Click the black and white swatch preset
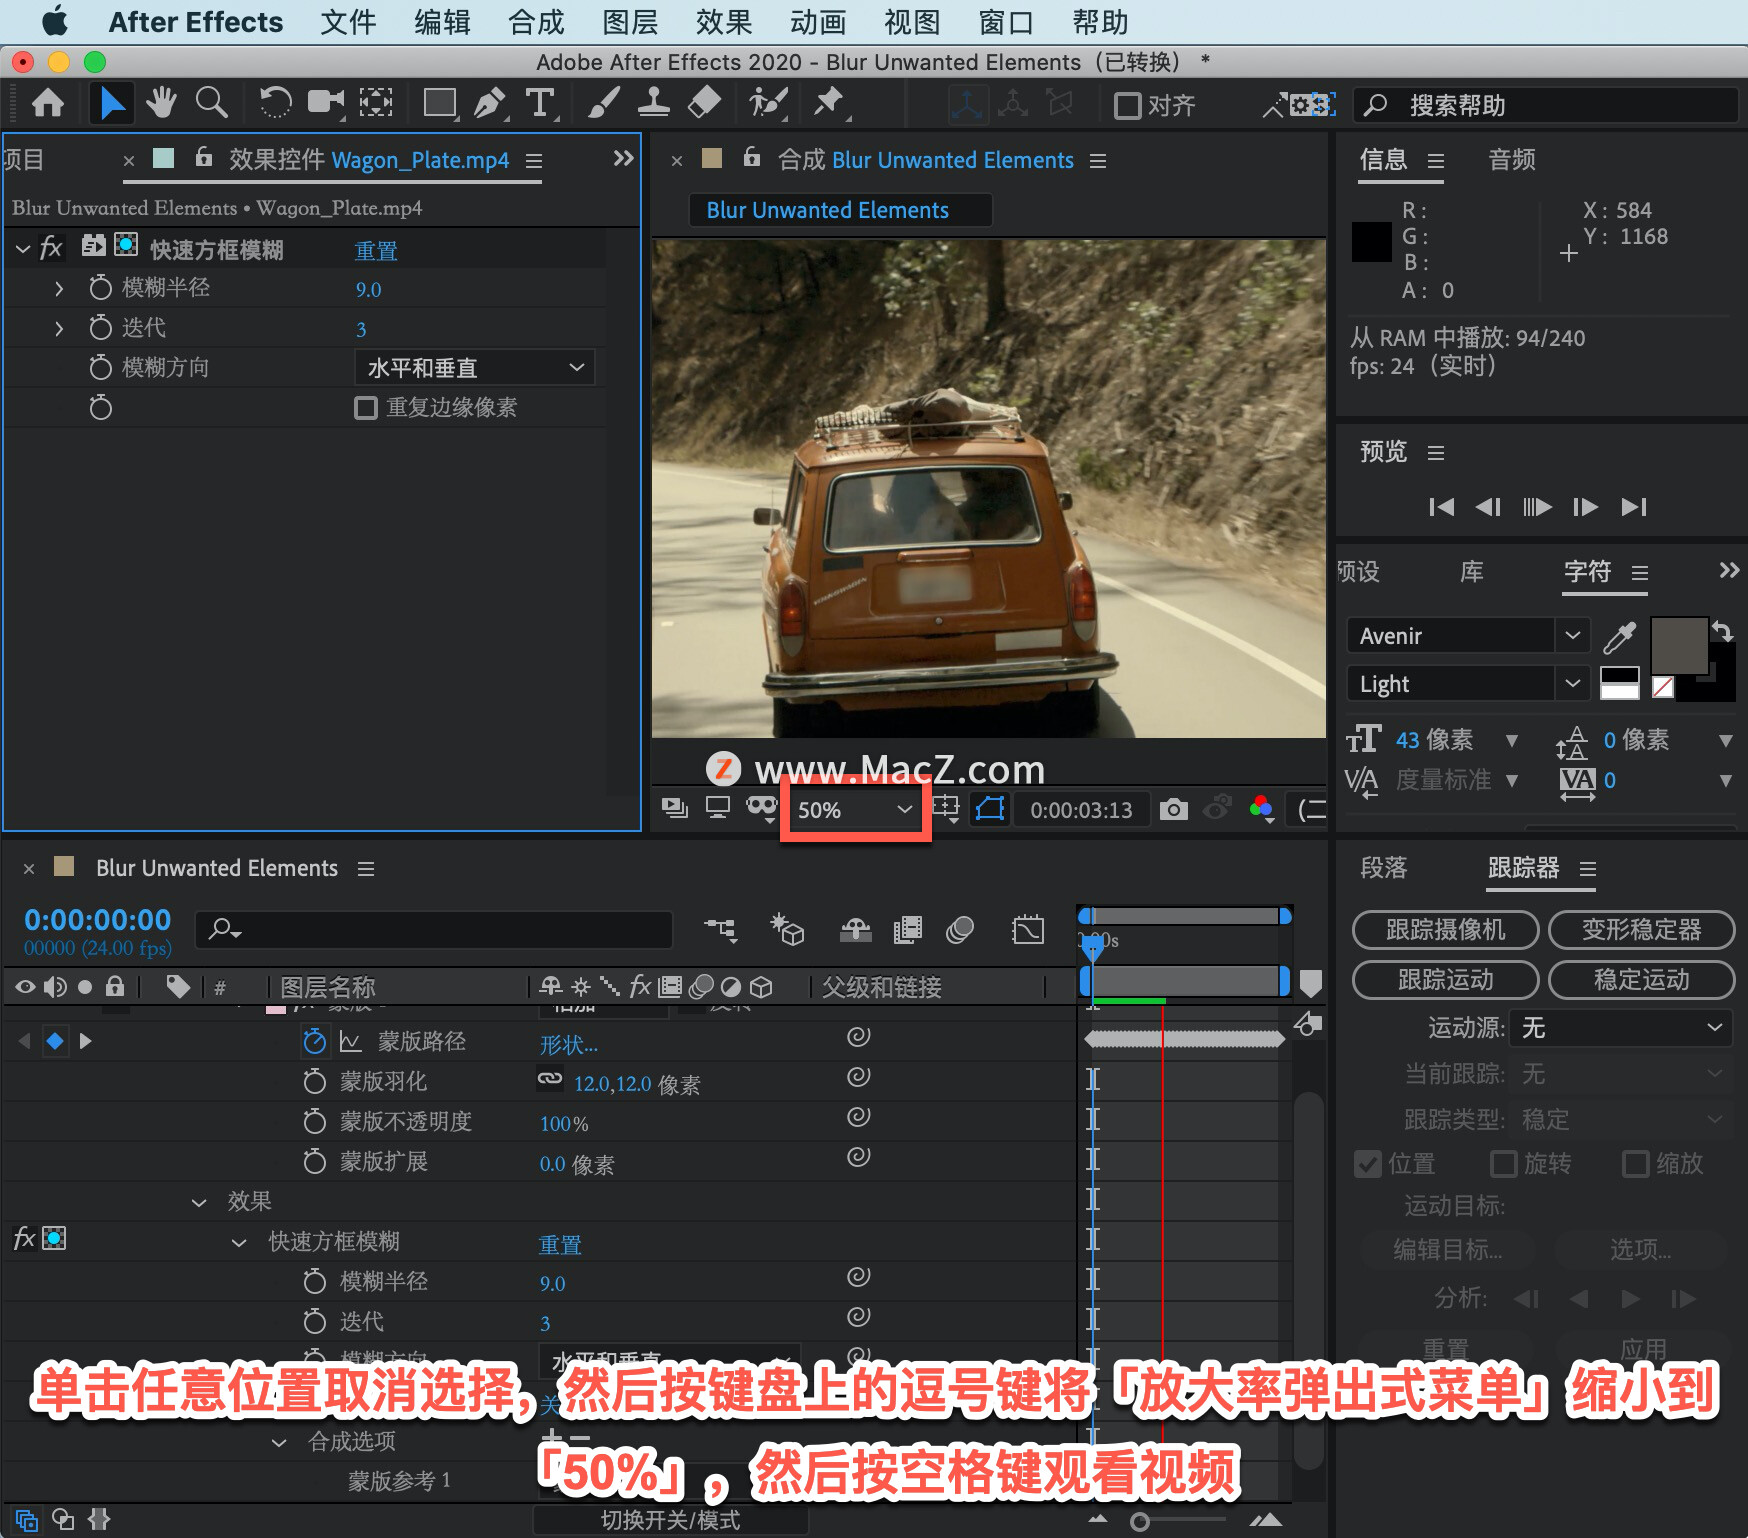1748x1538 pixels. click(x=1619, y=683)
